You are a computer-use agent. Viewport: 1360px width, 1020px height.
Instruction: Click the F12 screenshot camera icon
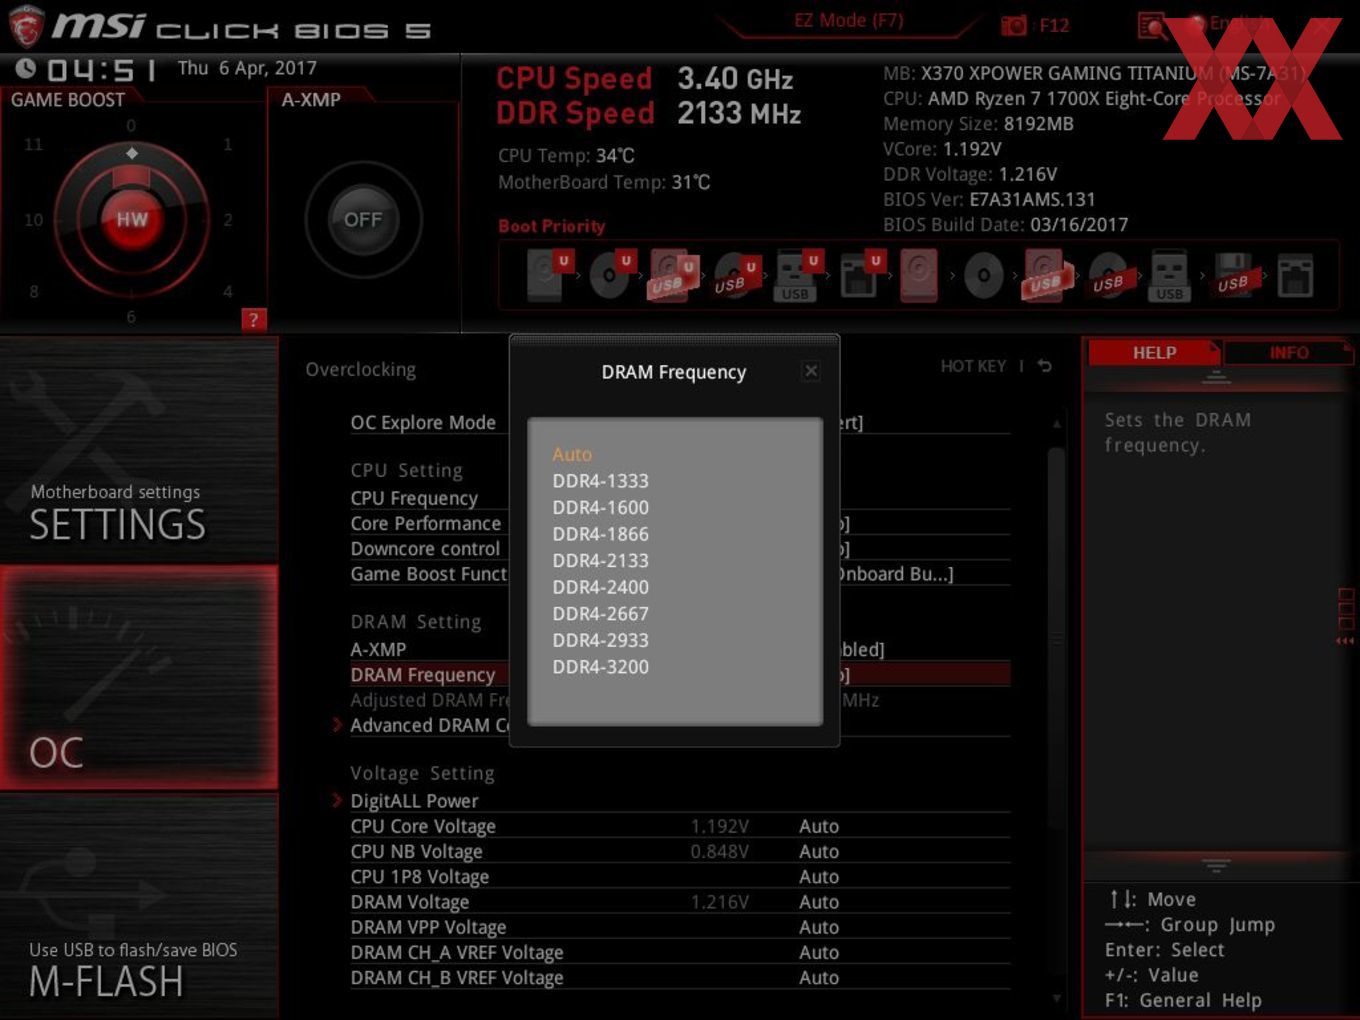(1014, 26)
